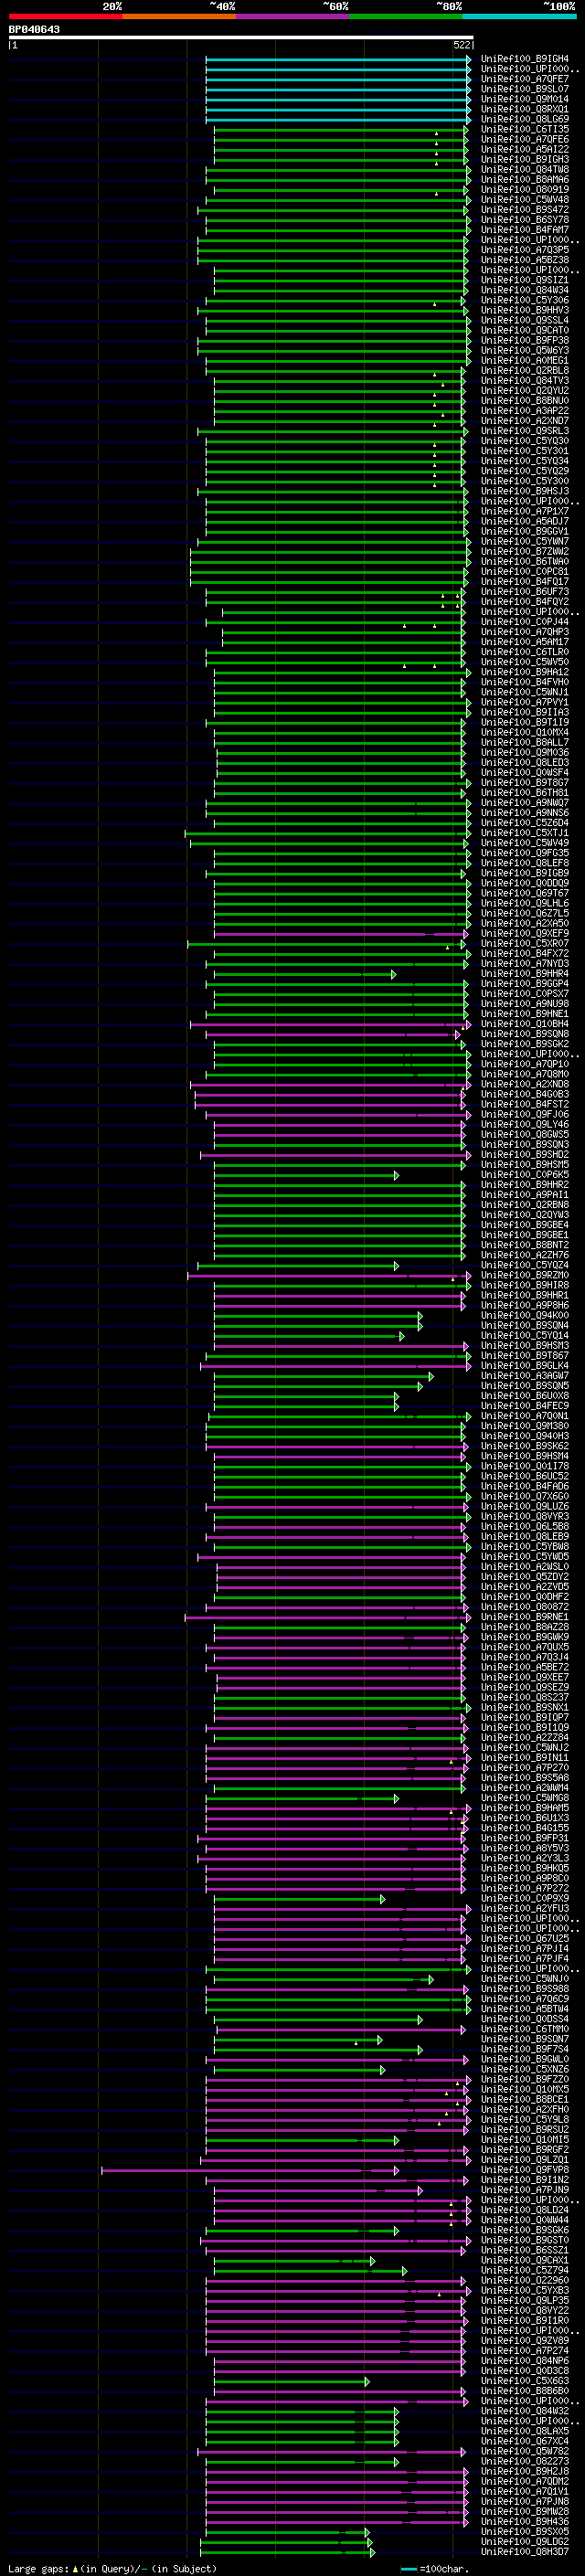Image resolution: width=585 pixels, height=2576 pixels.
Task: Open hit UniRef100_B4FAM7
Action: 524,230
